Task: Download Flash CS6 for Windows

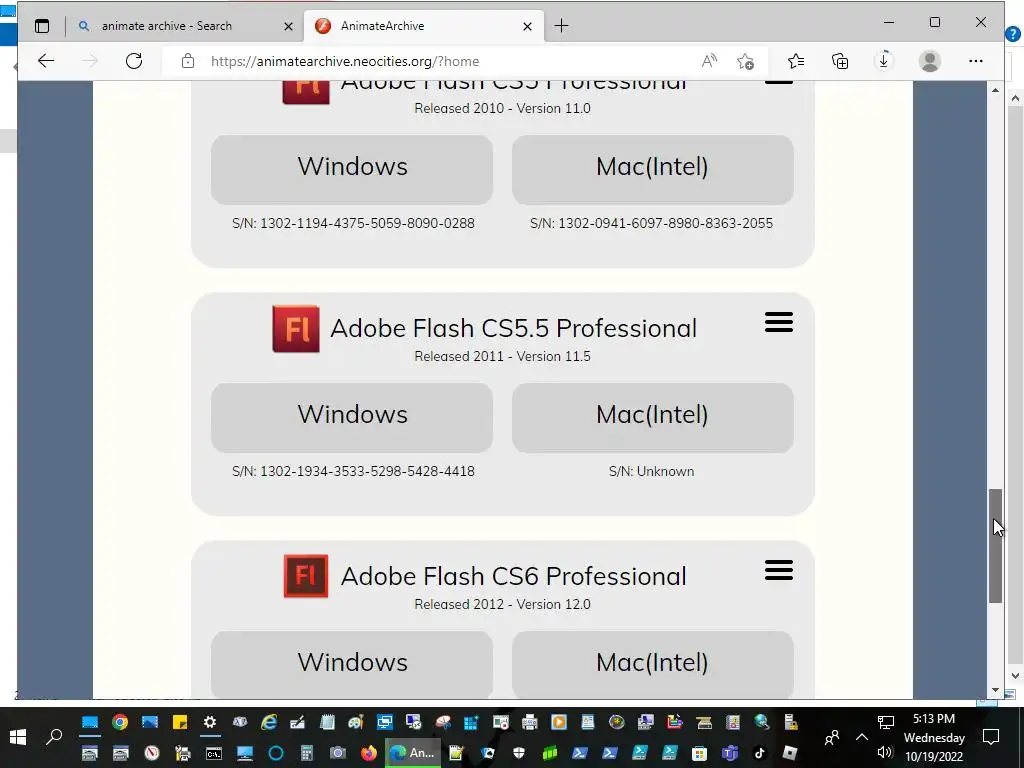Action: pyautogui.click(x=352, y=664)
